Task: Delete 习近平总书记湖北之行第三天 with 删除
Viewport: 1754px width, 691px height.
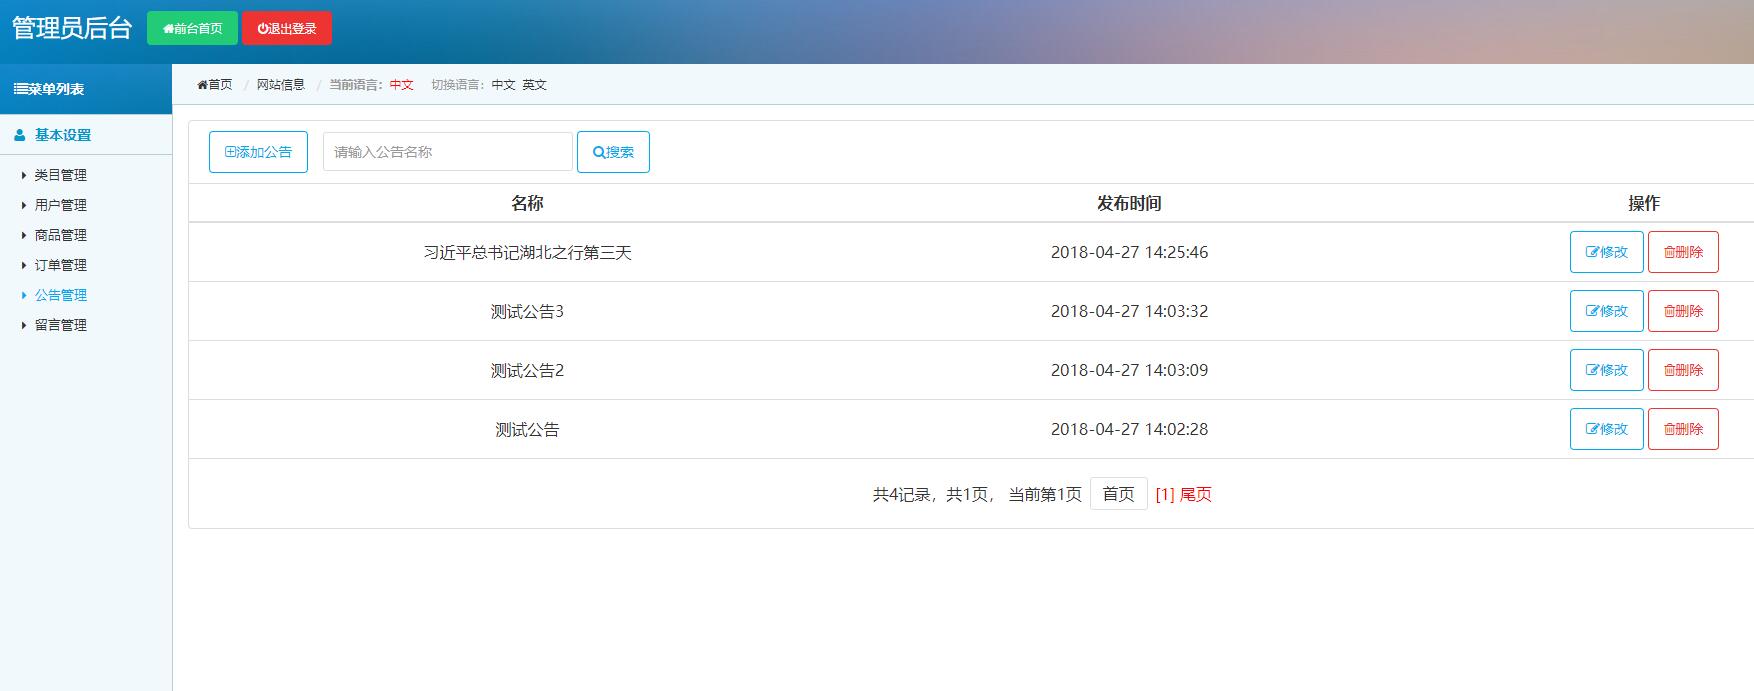Action: [1683, 252]
